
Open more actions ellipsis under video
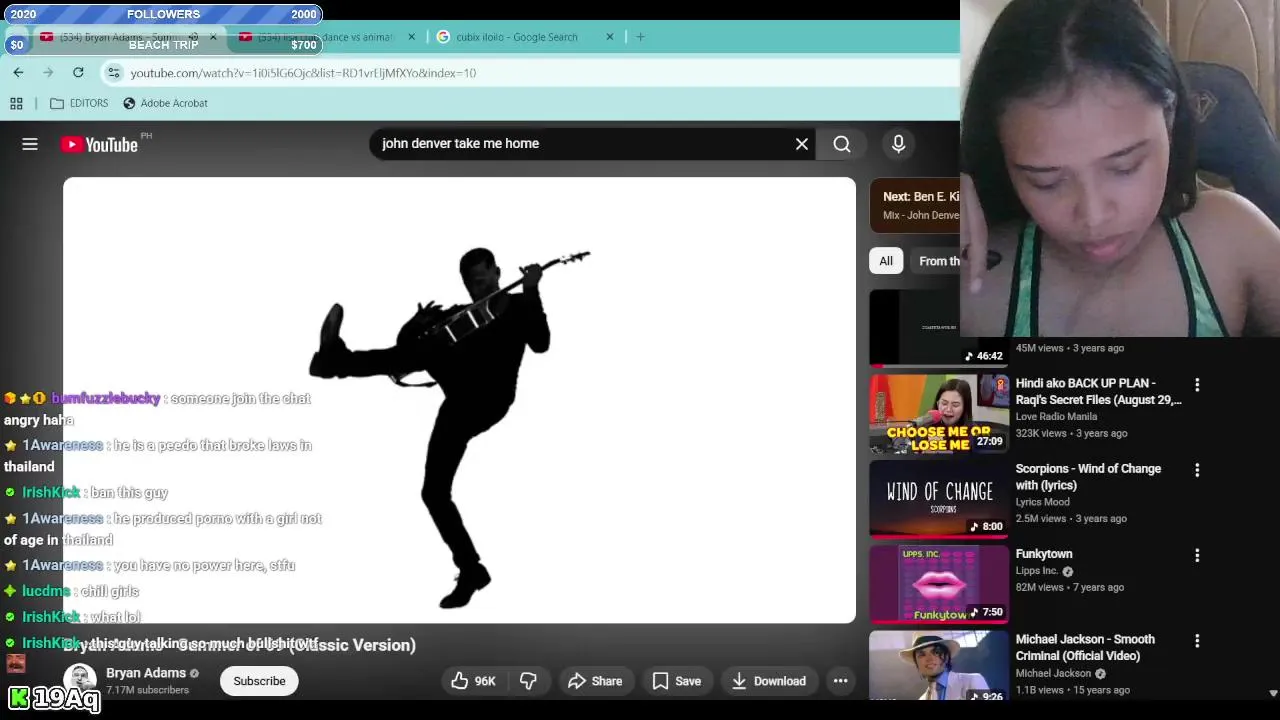841,681
